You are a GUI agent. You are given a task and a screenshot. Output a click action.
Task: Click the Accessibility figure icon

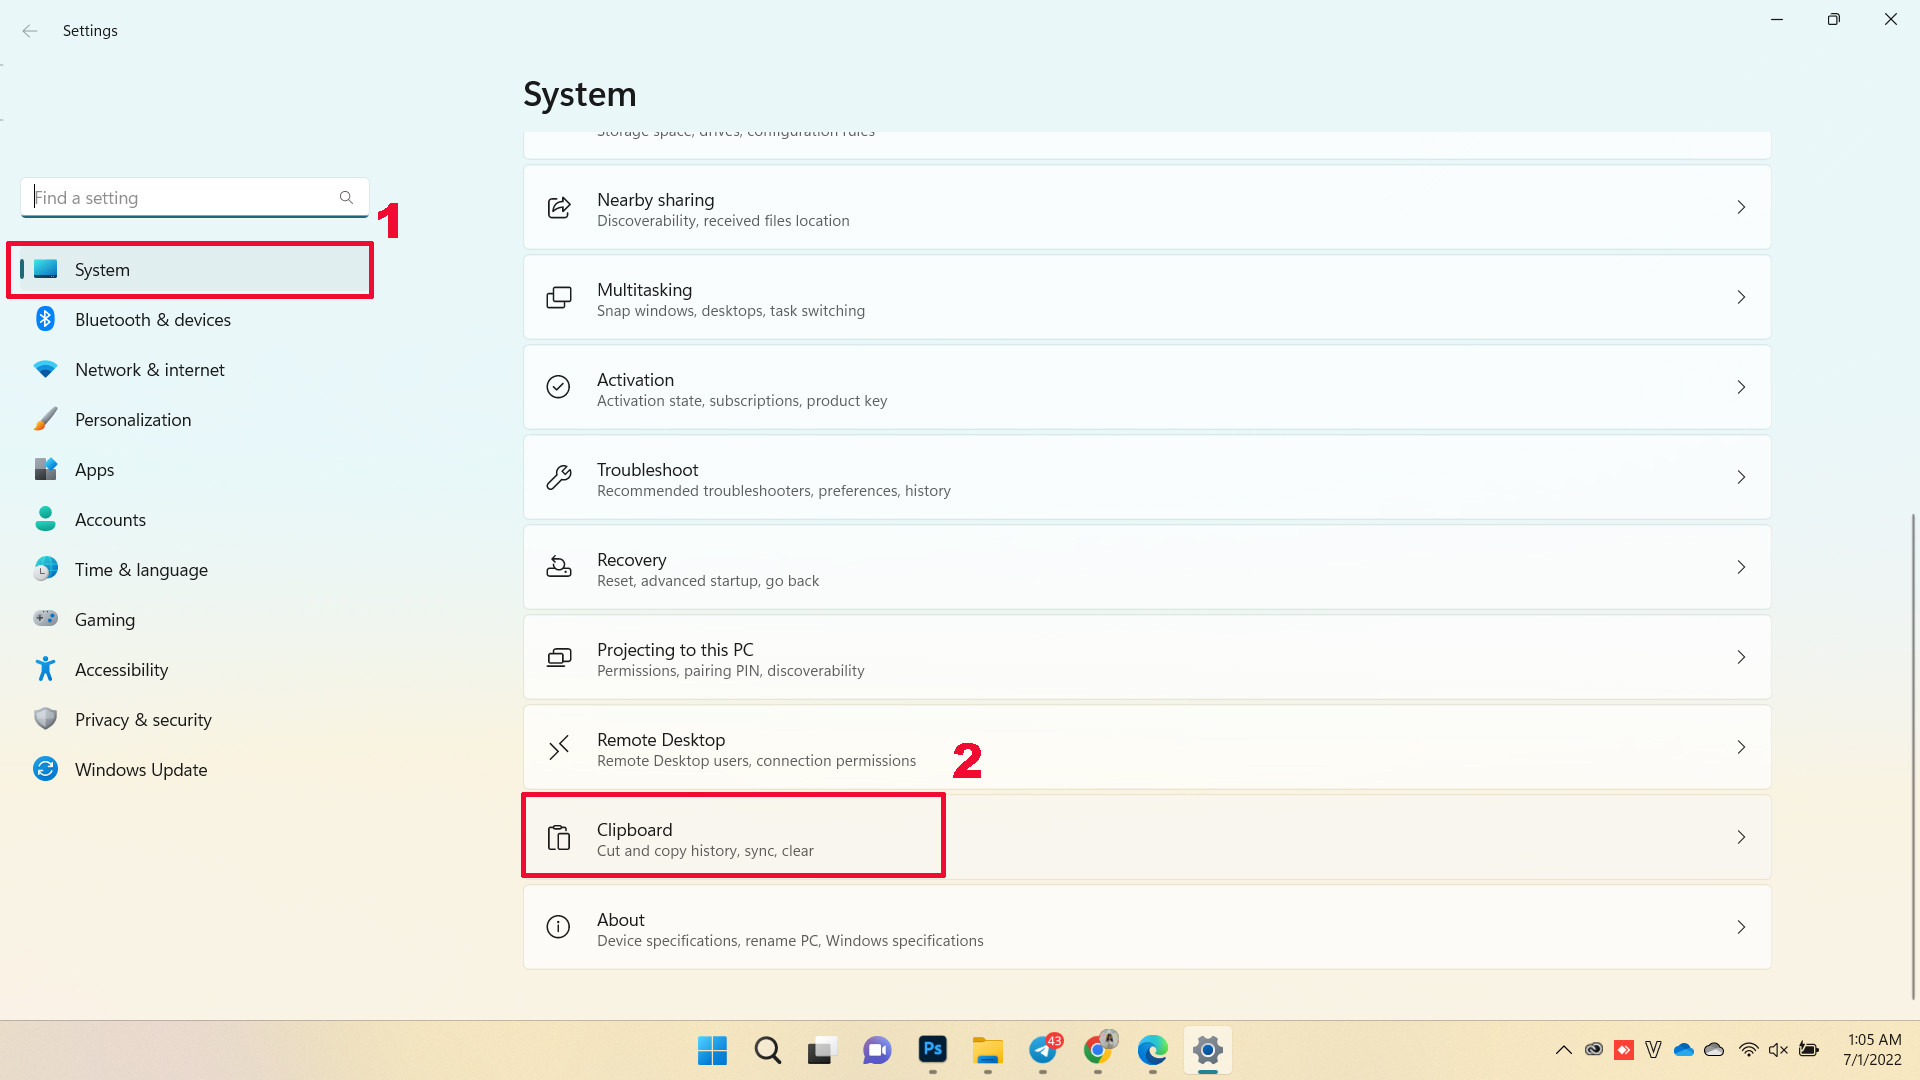(45, 669)
